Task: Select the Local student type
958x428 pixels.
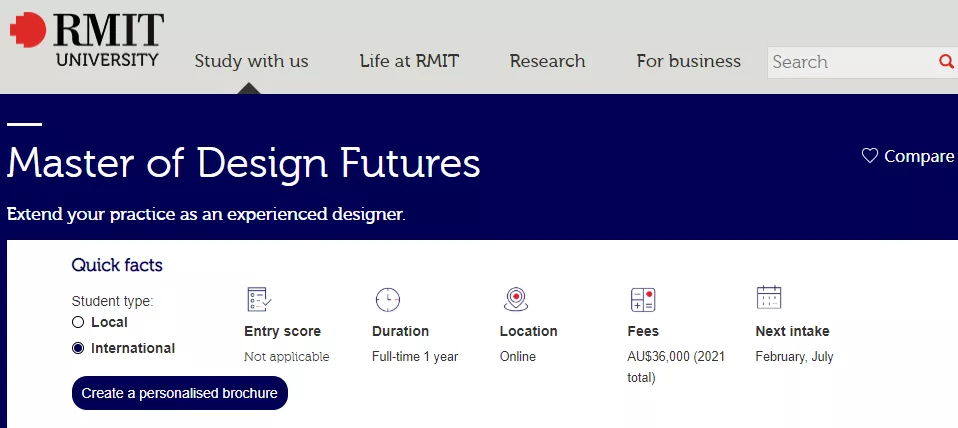Action: tap(78, 322)
